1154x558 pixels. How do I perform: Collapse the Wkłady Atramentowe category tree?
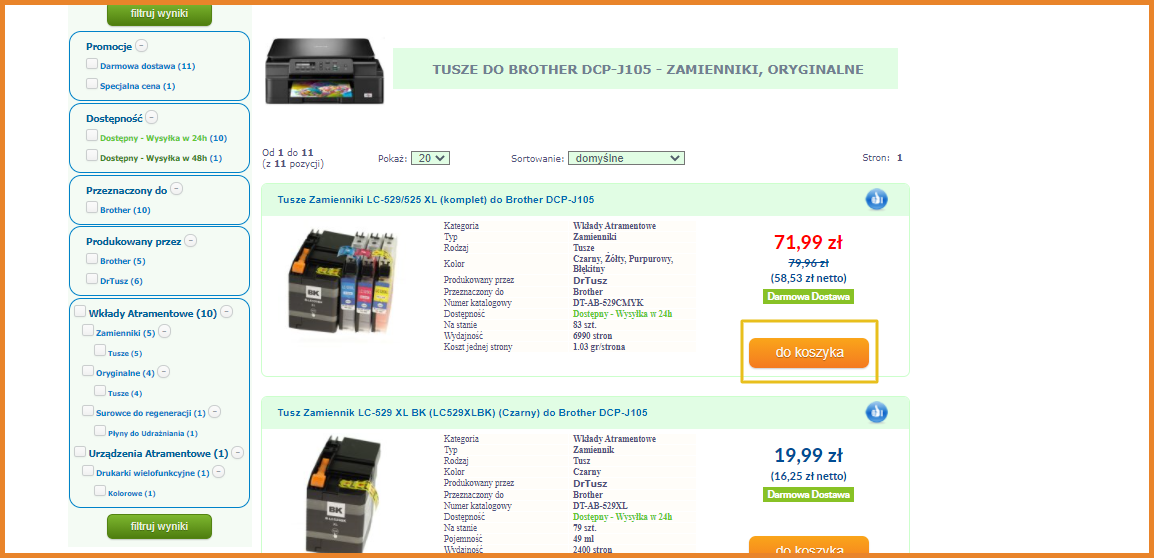coord(227,311)
